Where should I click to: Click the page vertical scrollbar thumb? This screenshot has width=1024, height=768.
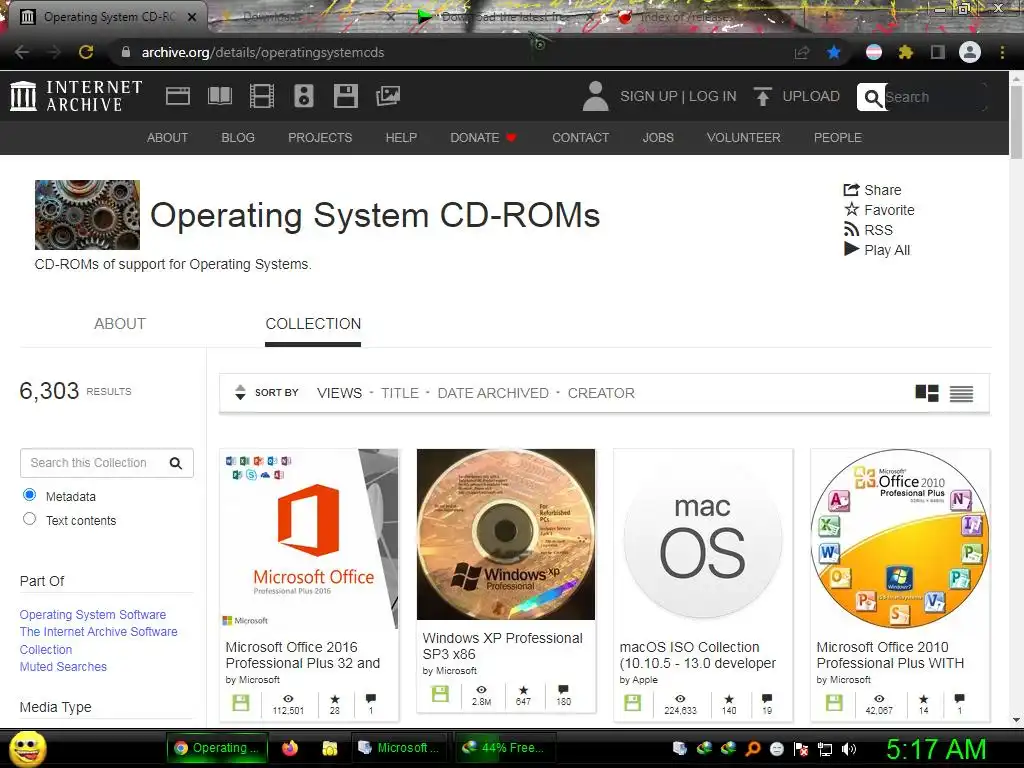click(1016, 120)
